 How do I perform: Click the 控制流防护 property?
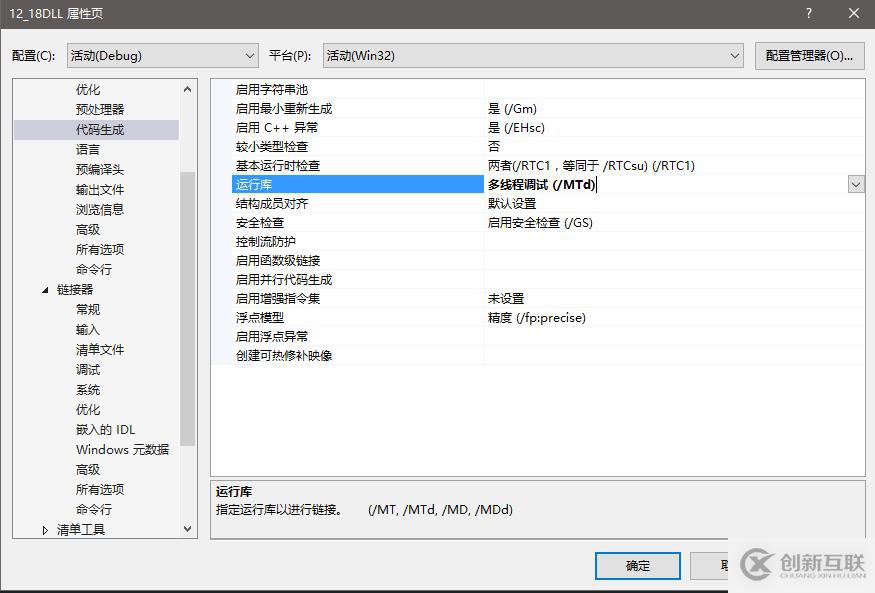pyautogui.click(x=266, y=242)
